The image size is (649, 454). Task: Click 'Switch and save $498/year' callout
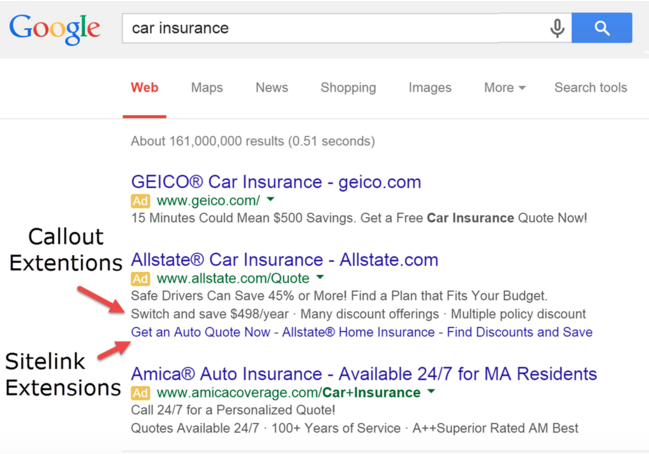209,314
